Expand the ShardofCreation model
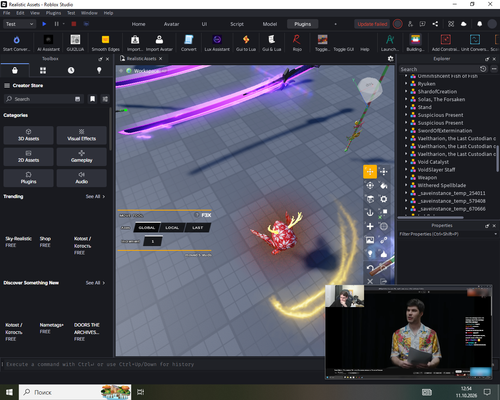Screen dimensions: 500x400 point(406,91)
